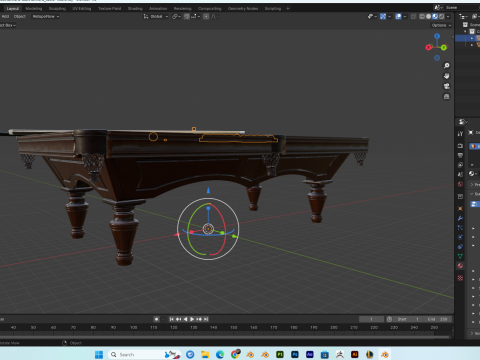The image size is (480, 360).
Task: Expand the highlighted object row in the Outliner
Action: pos(472,38)
